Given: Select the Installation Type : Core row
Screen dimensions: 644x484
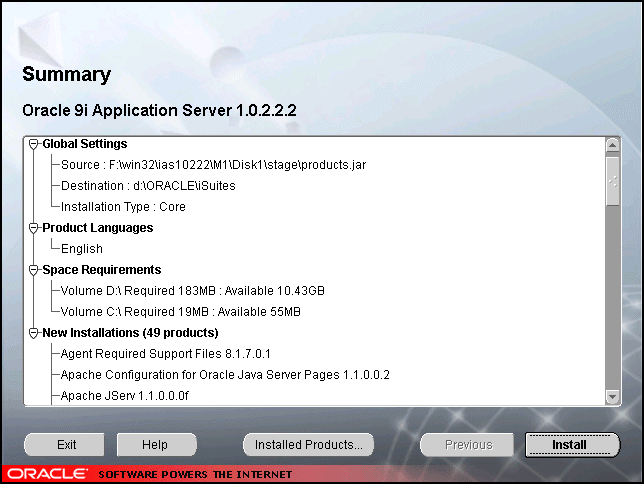Looking at the screenshot, I should click(x=123, y=207).
